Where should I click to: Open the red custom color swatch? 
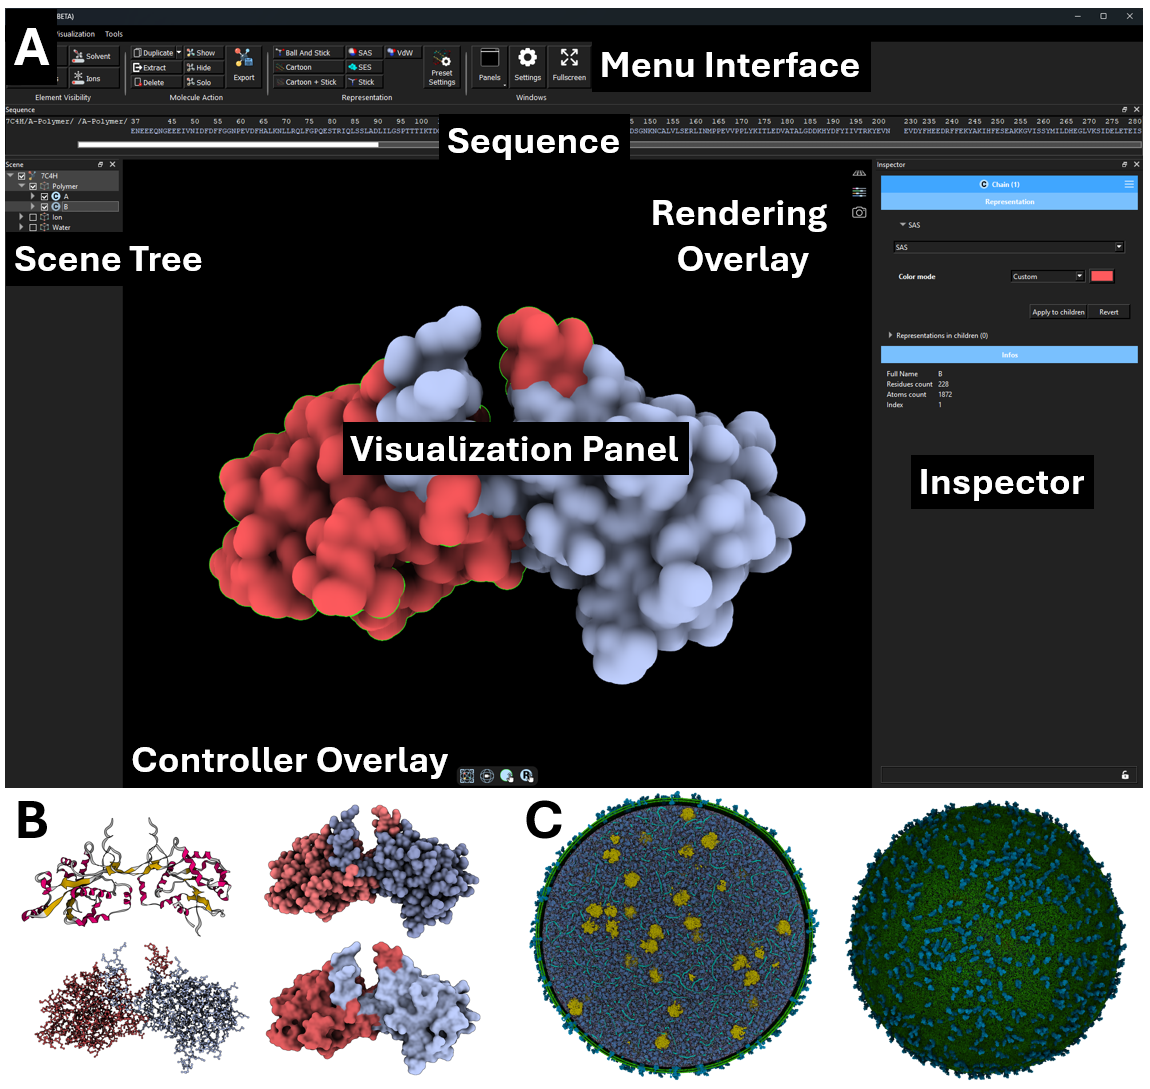point(1102,276)
